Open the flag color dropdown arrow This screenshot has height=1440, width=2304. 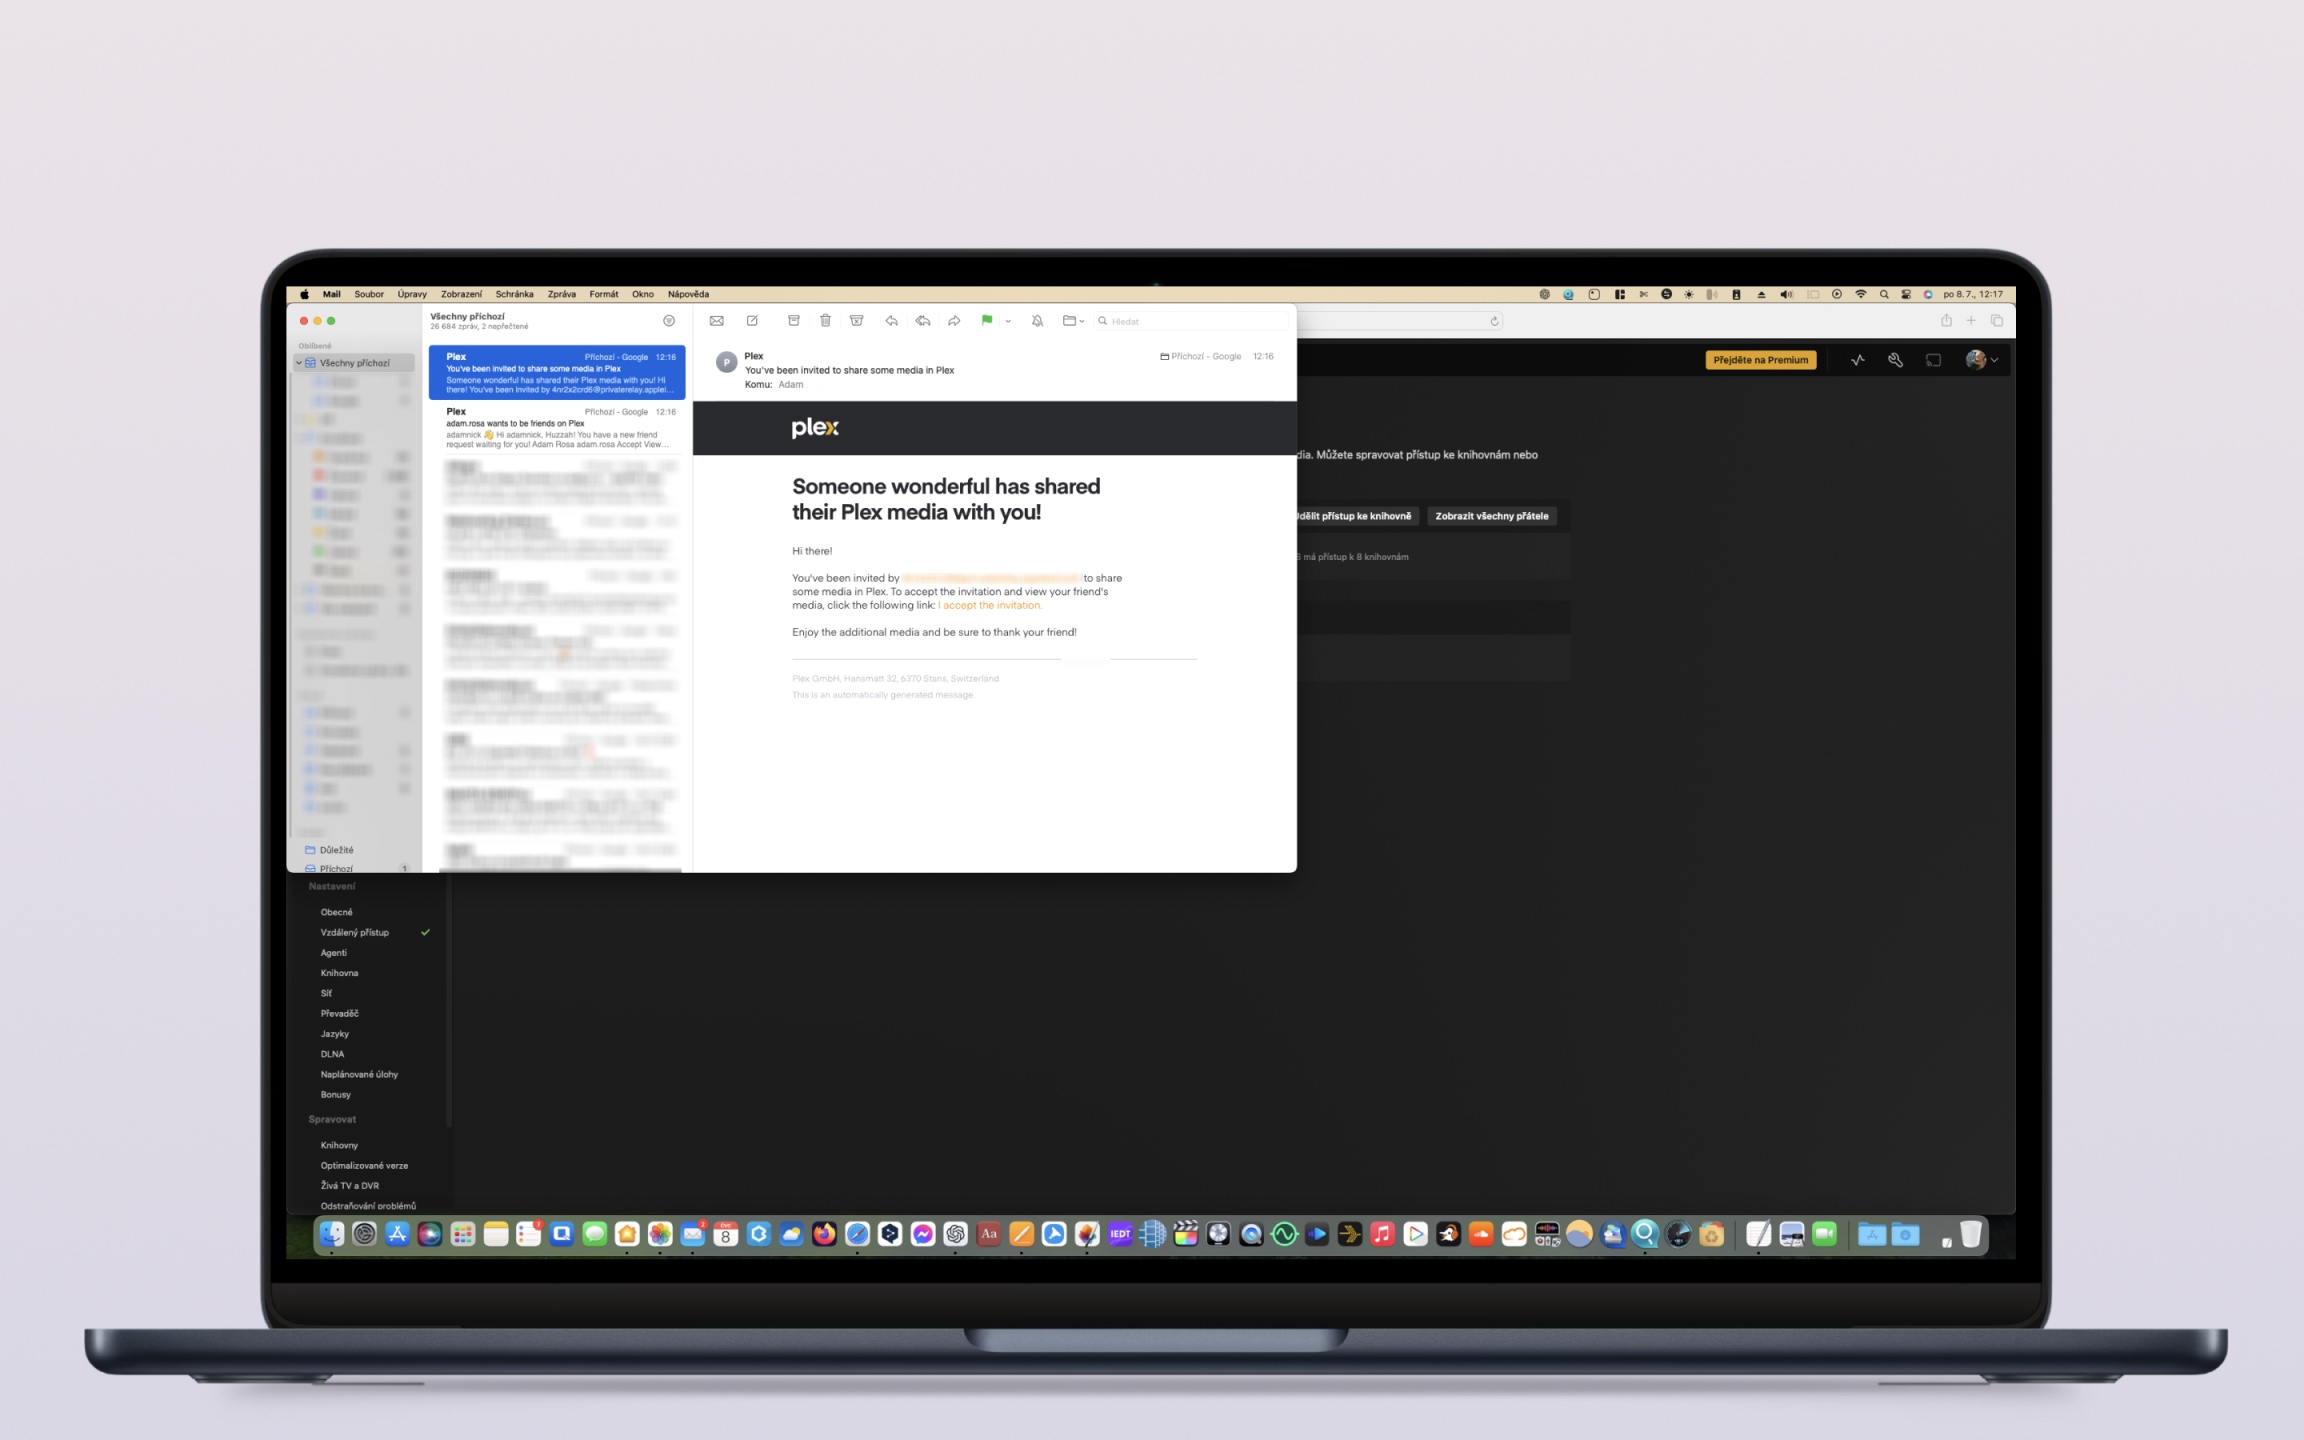point(1008,322)
